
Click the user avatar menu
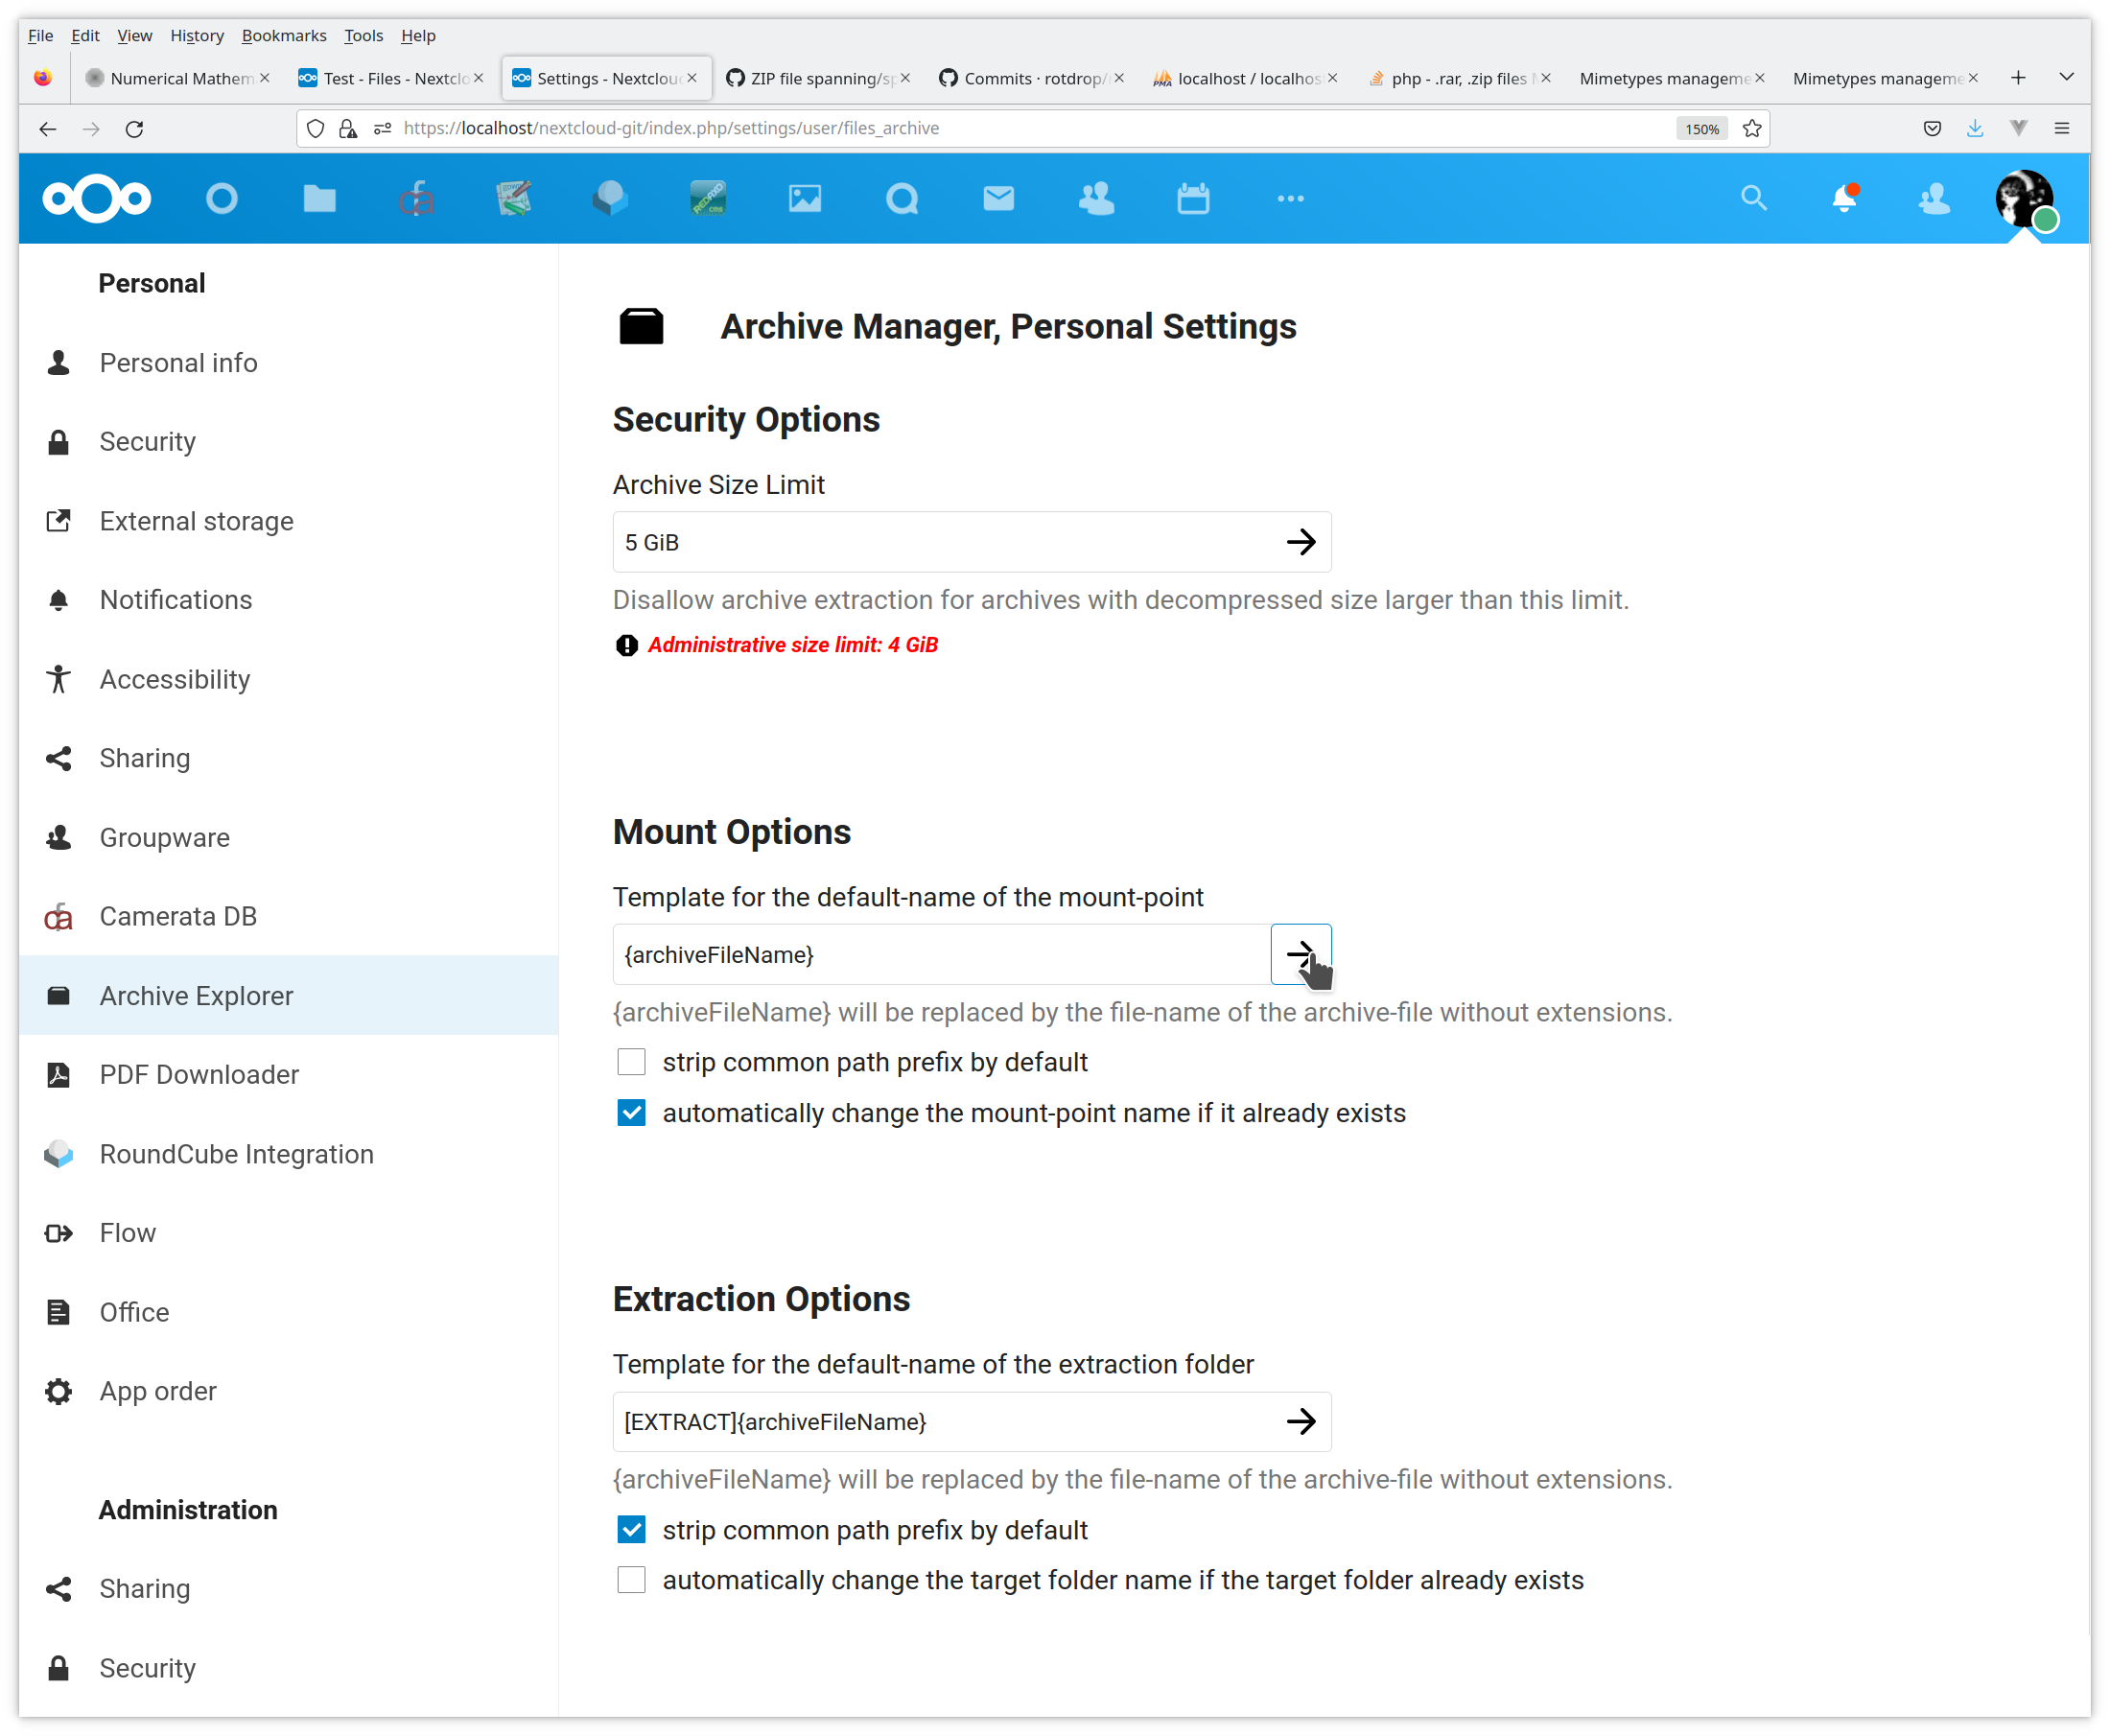(2023, 199)
